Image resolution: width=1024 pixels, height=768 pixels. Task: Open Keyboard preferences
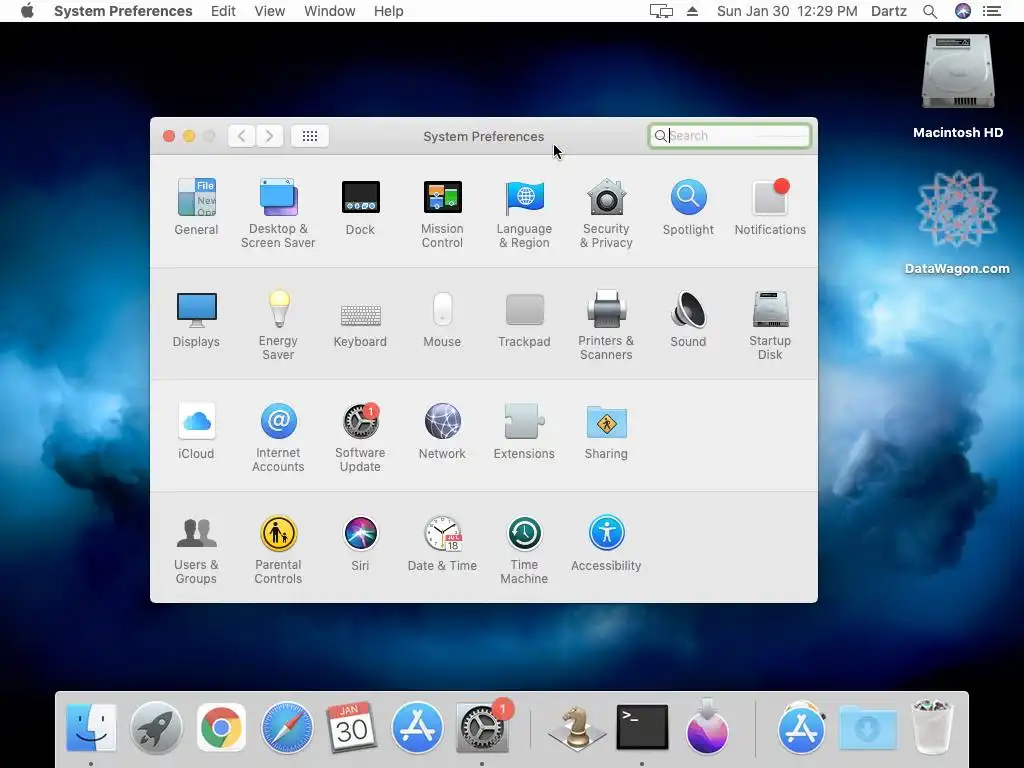coord(360,325)
